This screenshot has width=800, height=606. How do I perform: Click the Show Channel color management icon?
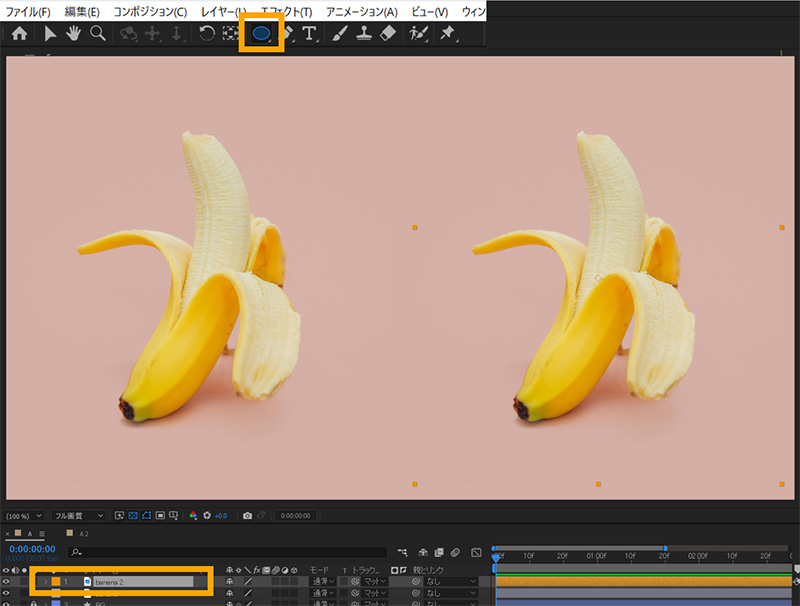click(x=193, y=516)
